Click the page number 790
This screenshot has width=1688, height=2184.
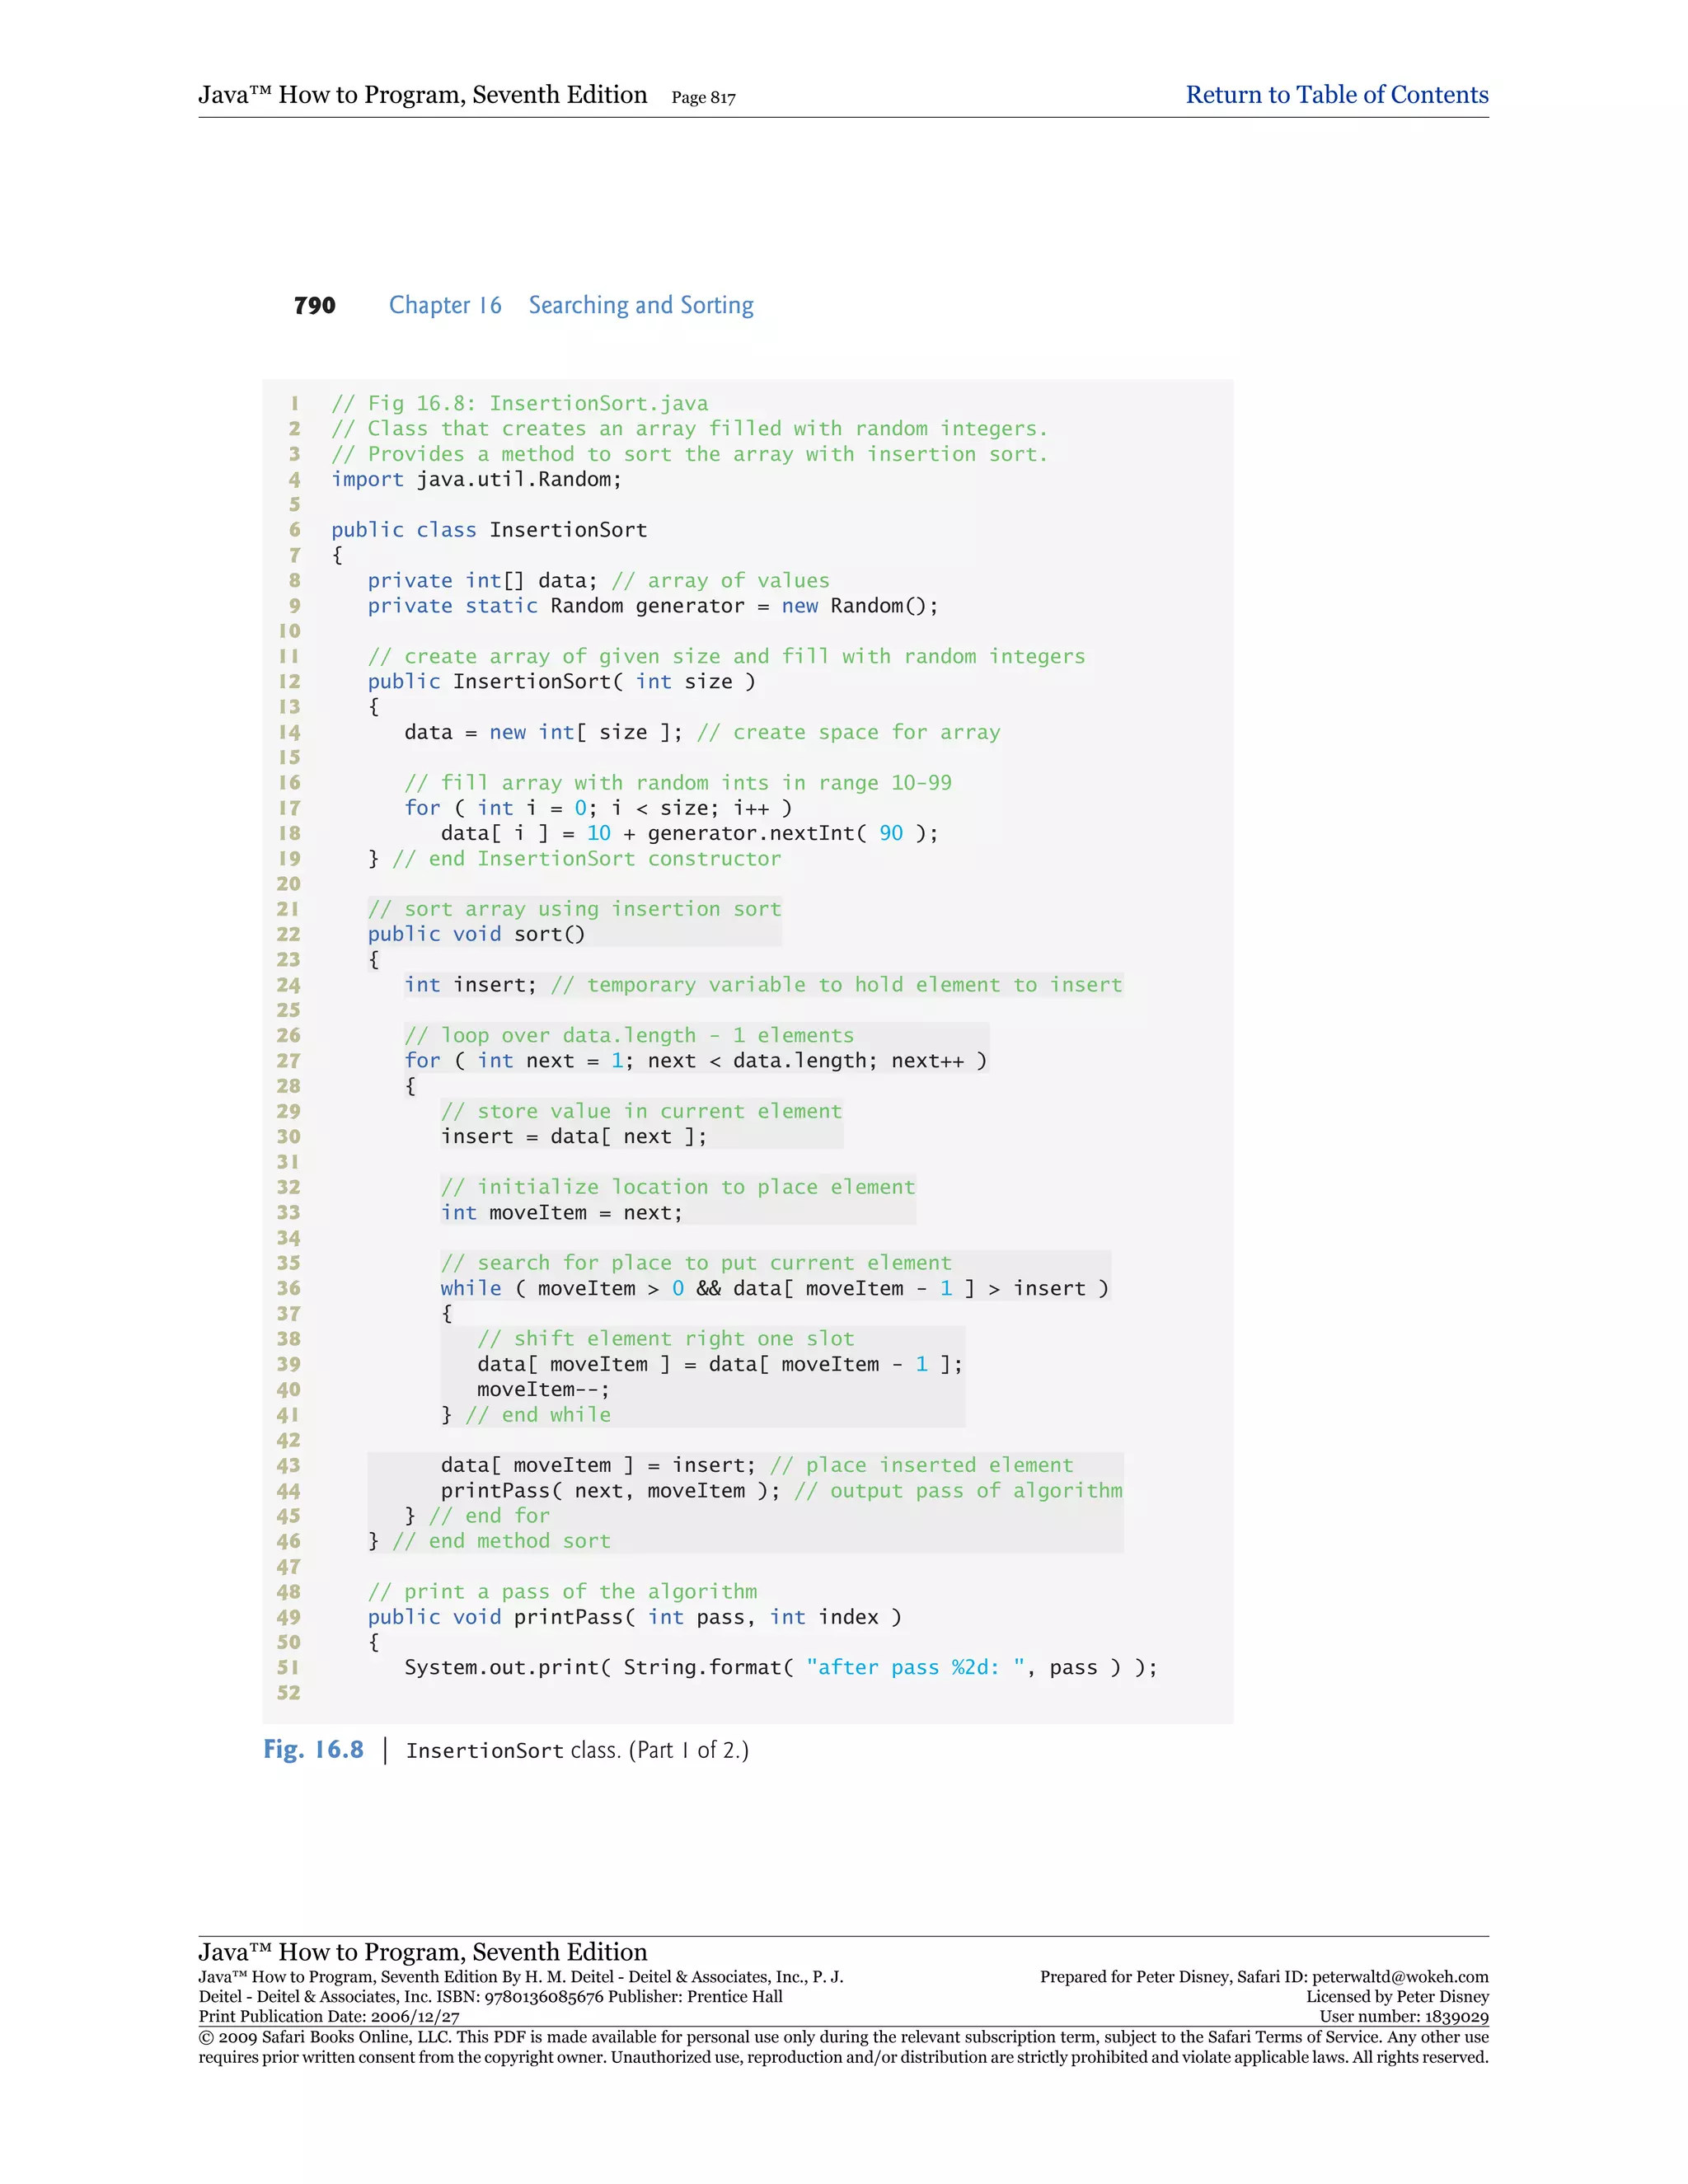(x=314, y=306)
